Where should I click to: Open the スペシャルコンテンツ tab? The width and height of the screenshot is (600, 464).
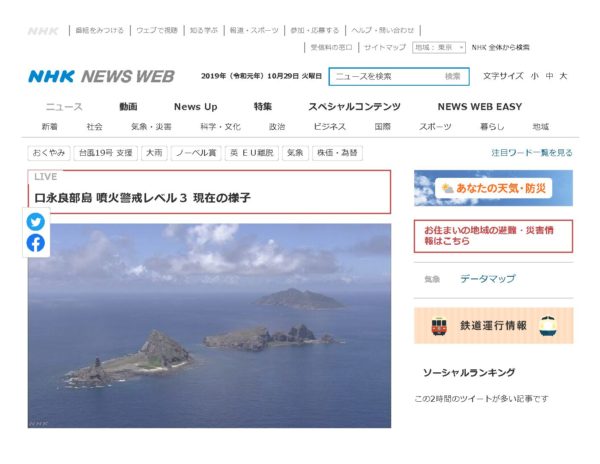[354, 107]
